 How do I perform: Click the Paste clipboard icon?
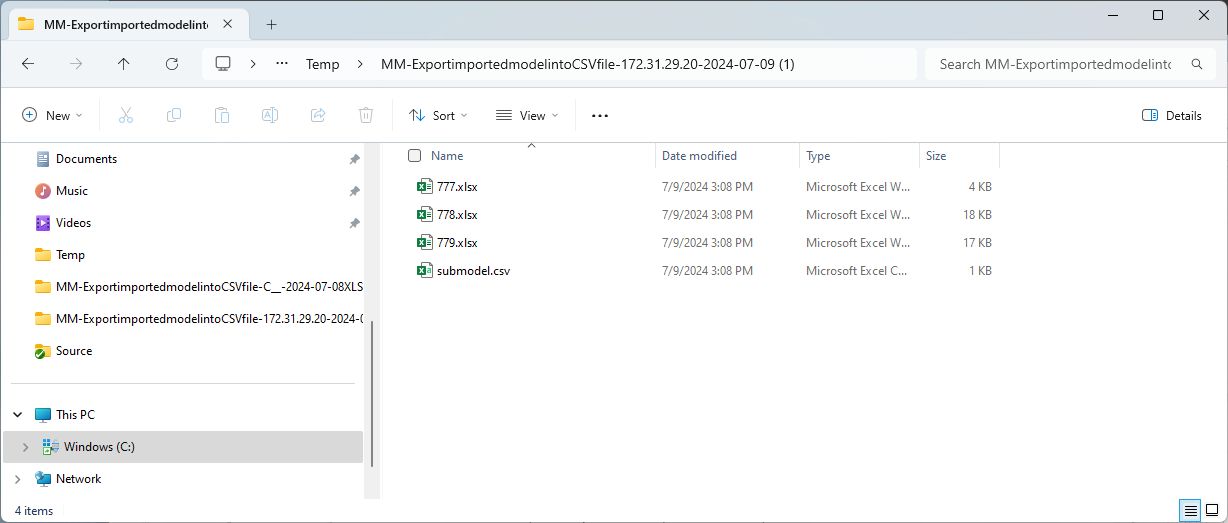click(222, 115)
